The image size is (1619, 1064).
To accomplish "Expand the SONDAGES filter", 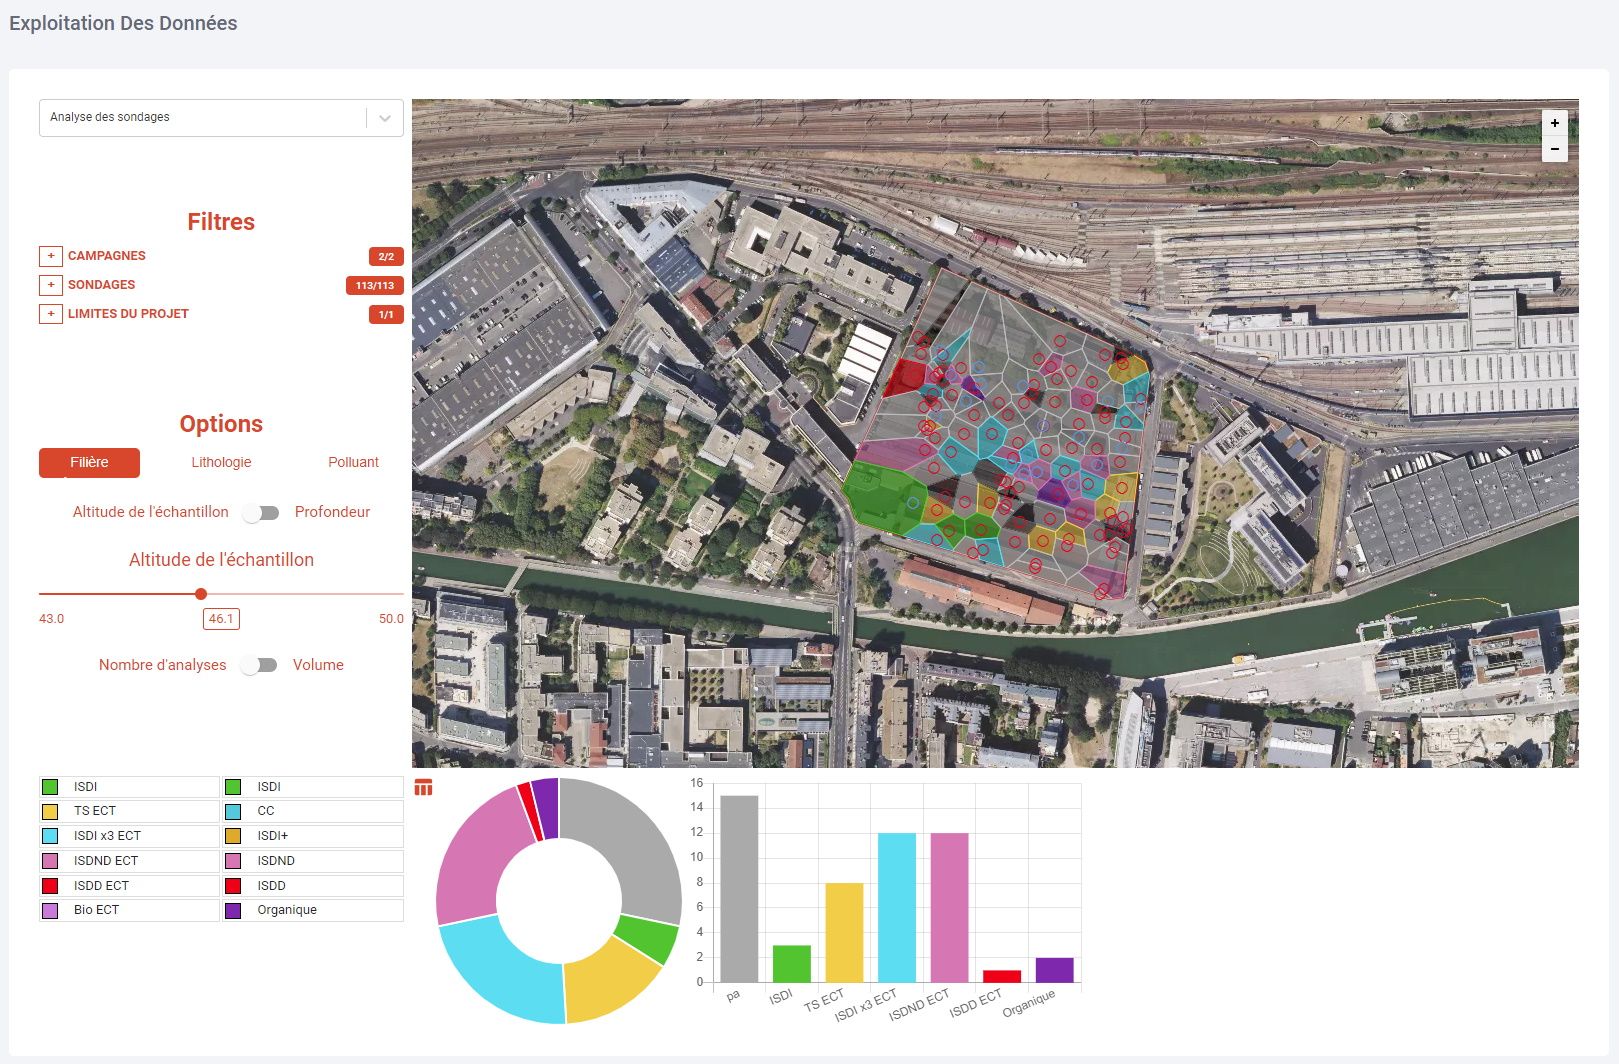I will tap(51, 285).
